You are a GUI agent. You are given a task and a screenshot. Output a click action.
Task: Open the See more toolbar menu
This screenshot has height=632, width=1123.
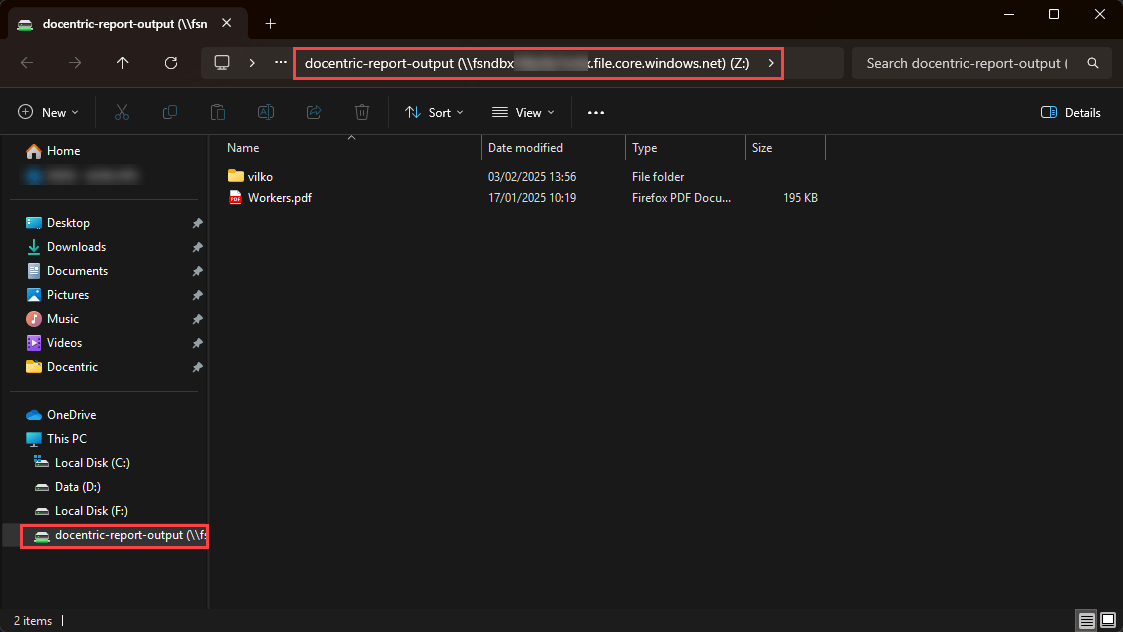click(x=596, y=112)
